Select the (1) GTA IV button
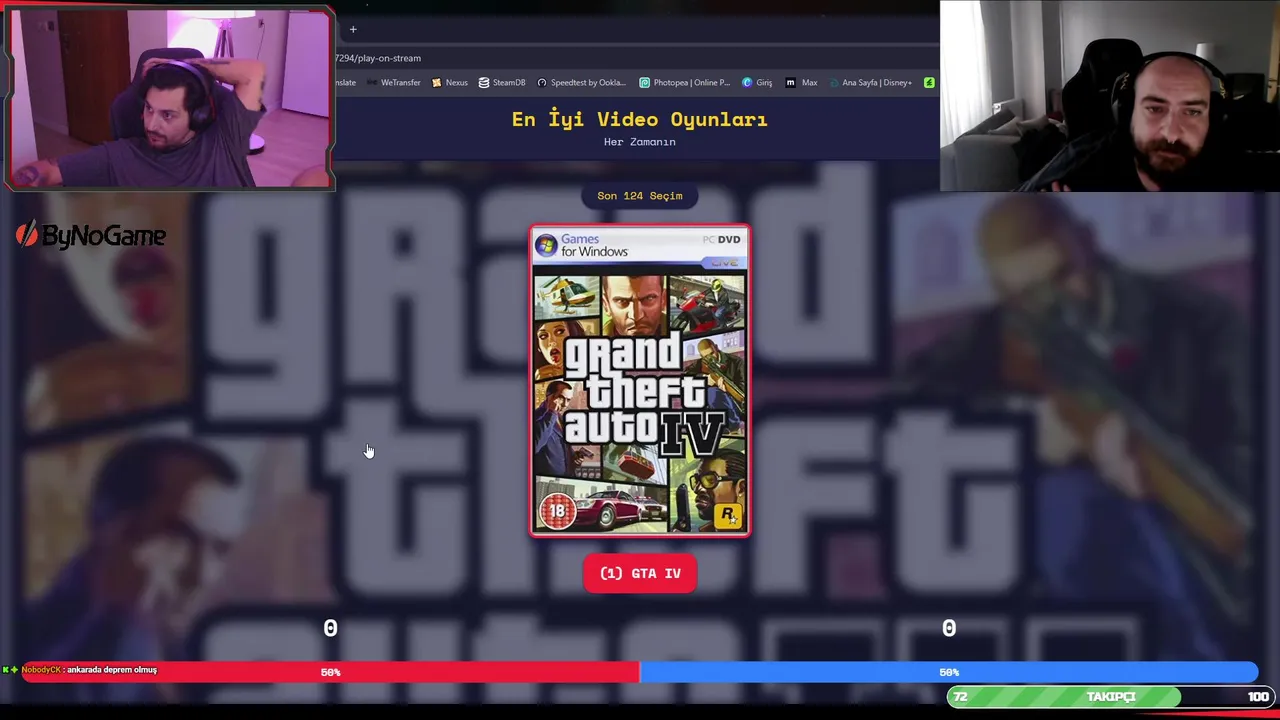Image resolution: width=1280 pixels, height=720 pixels. pos(640,574)
